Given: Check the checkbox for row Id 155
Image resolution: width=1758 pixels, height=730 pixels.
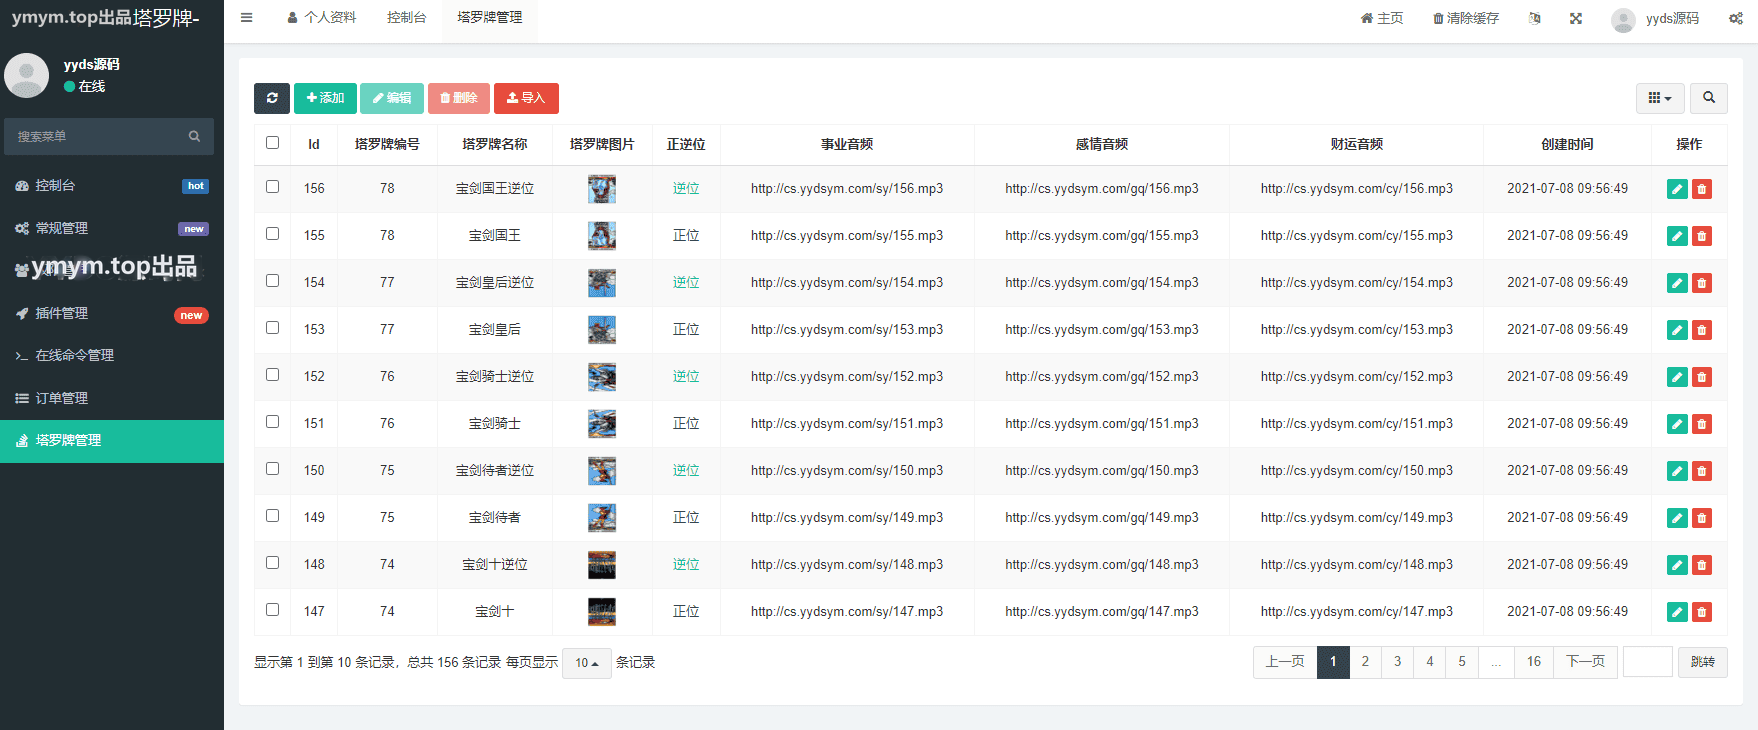Looking at the screenshot, I should pos(272,234).
